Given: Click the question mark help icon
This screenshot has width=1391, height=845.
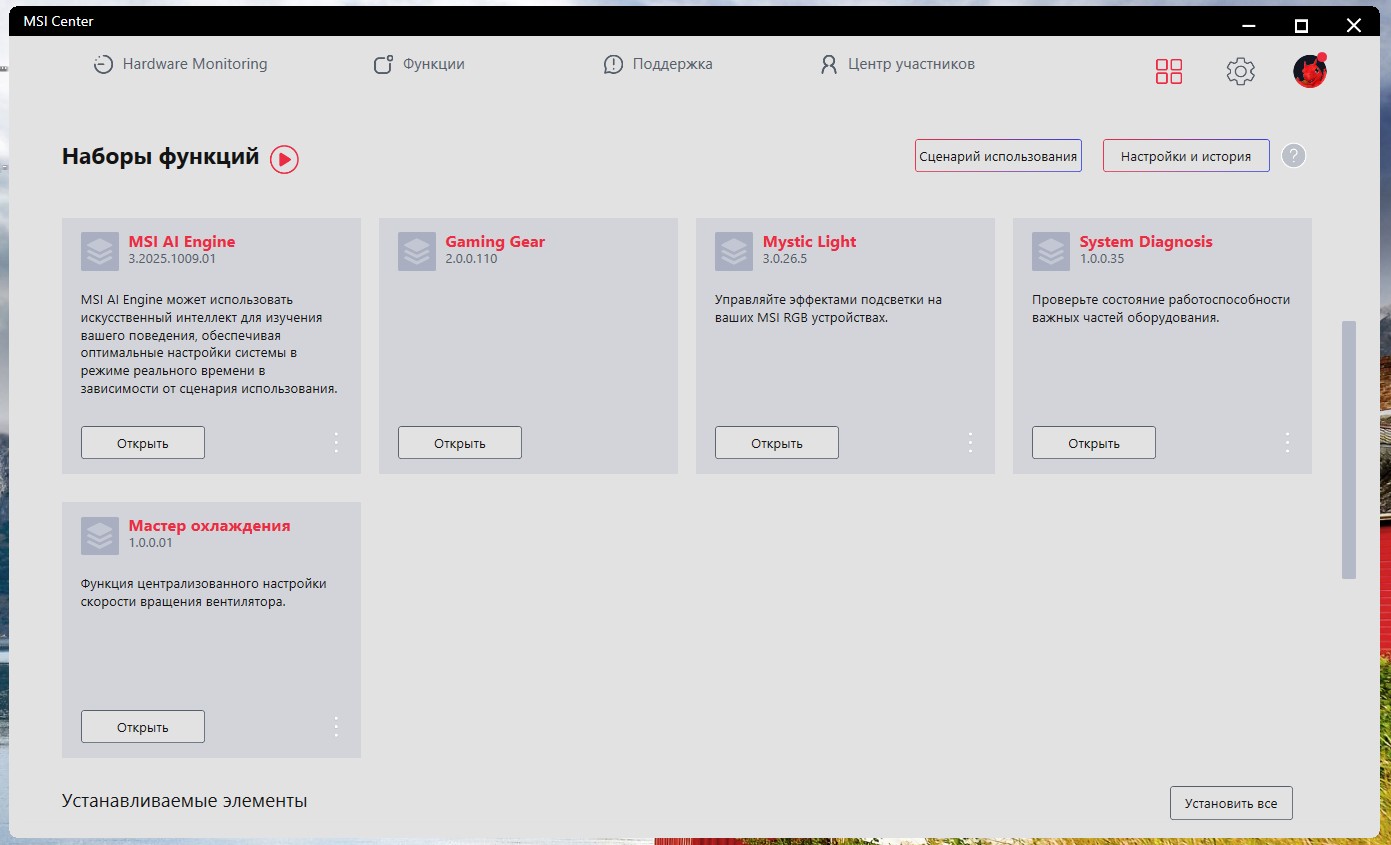Looking at the screenshot, I should 1294,156.
